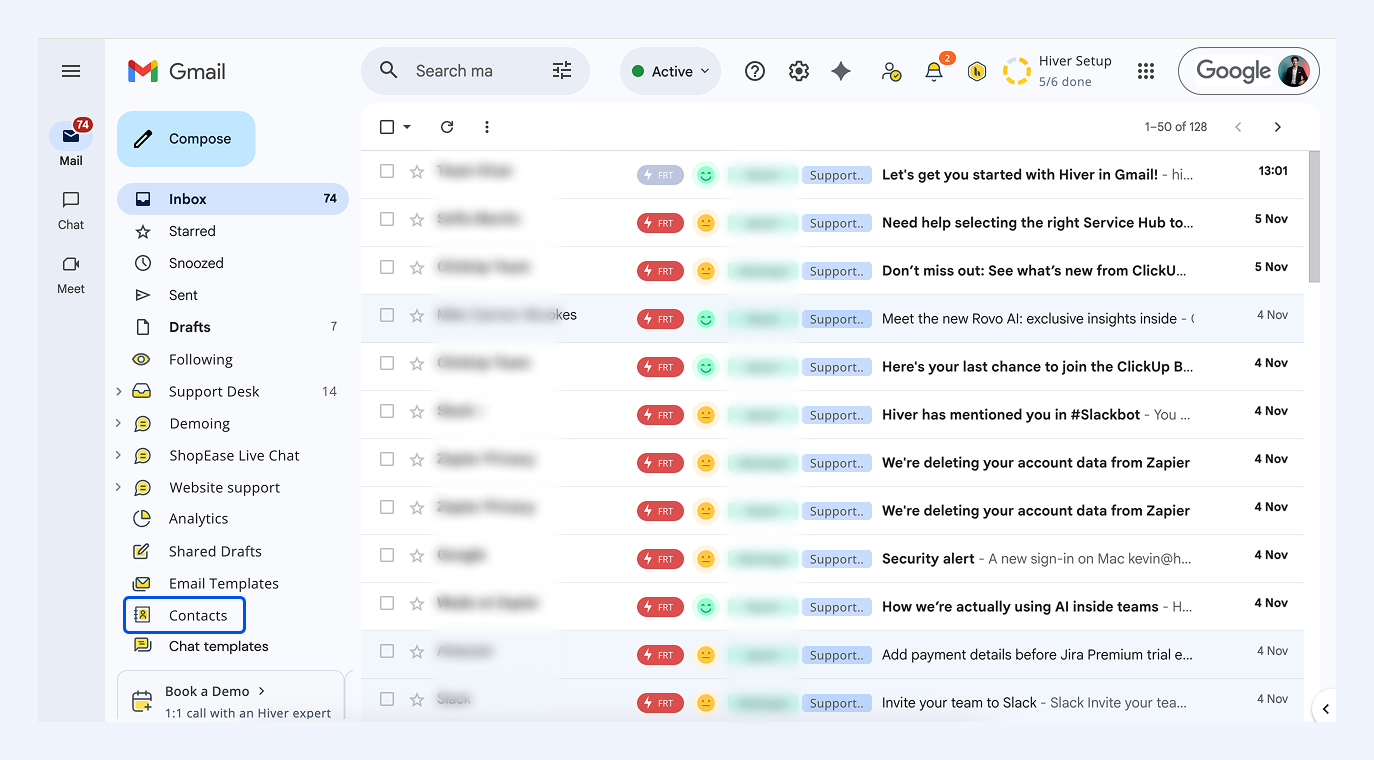Show search options filter

pos(562,71)
